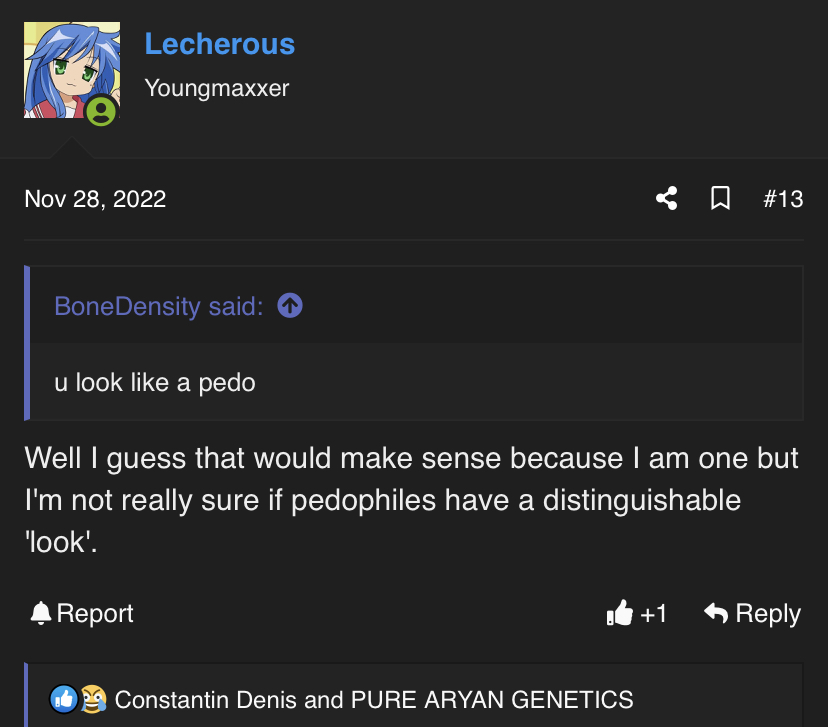Screen dimensions: 828x727
Task: Open the PURE ARYAN GENETICS user link
Action: click(492, 700)
